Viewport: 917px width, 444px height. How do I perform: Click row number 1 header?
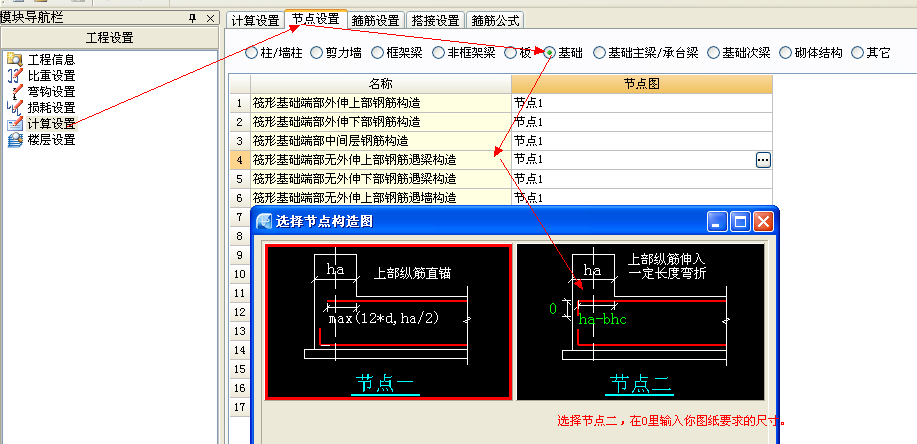click(239, 104)
